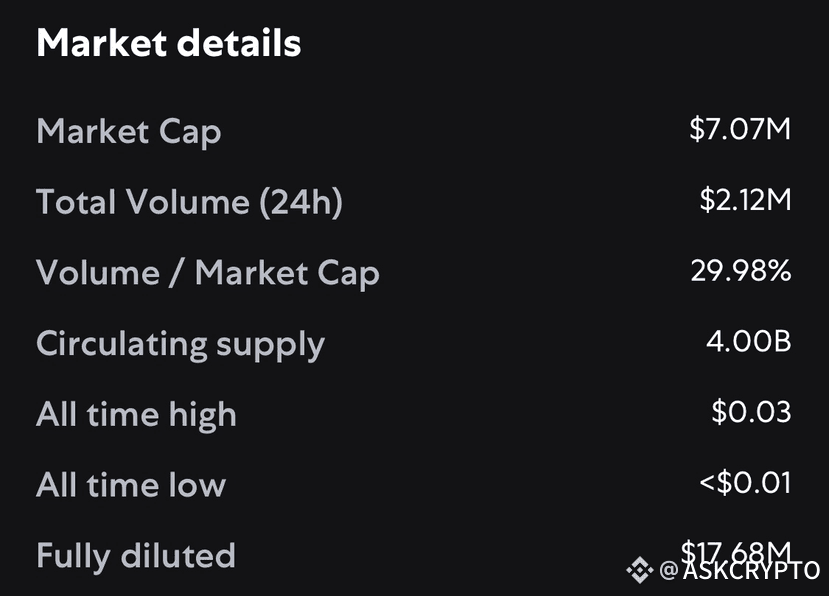Click the $17.68M fully diluted value
The height and width of the screenshot is (596, 829).
(x=735, y=553)
